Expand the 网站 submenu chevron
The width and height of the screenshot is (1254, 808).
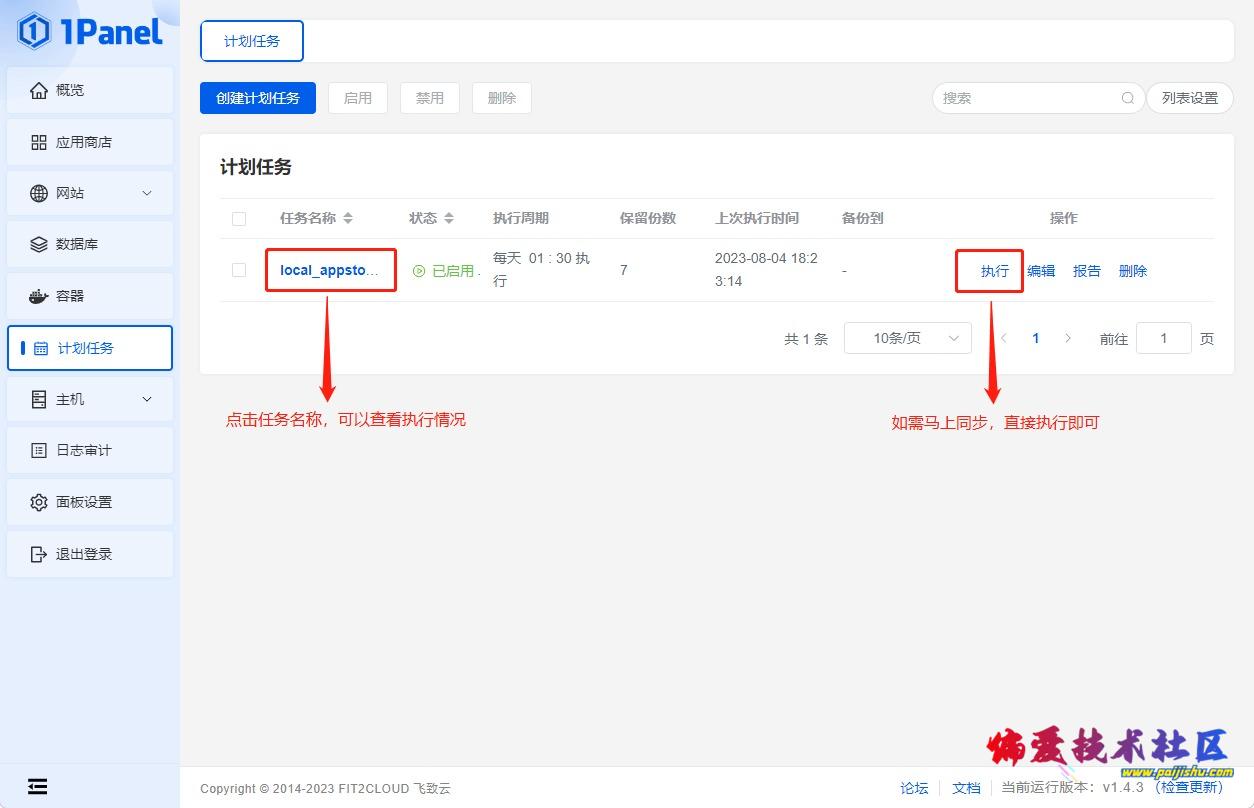(147, 193)
